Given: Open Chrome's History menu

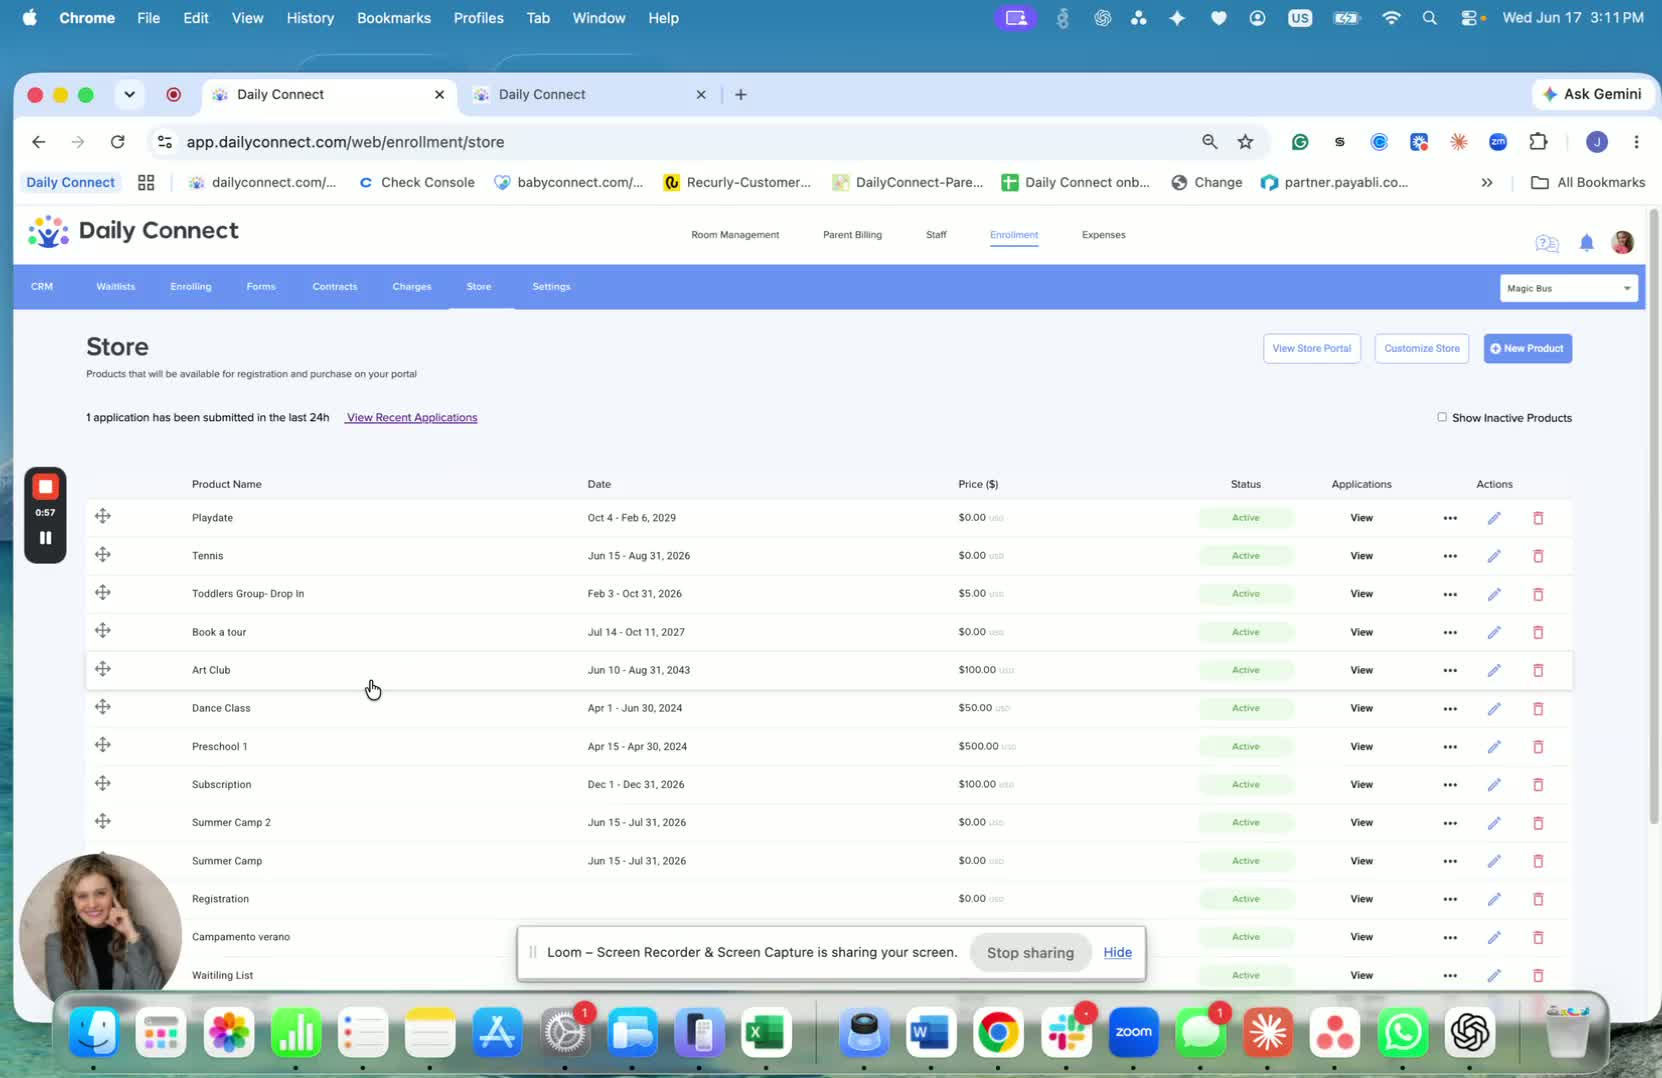Looking at the screenshot, I should (x=310, y=18).
